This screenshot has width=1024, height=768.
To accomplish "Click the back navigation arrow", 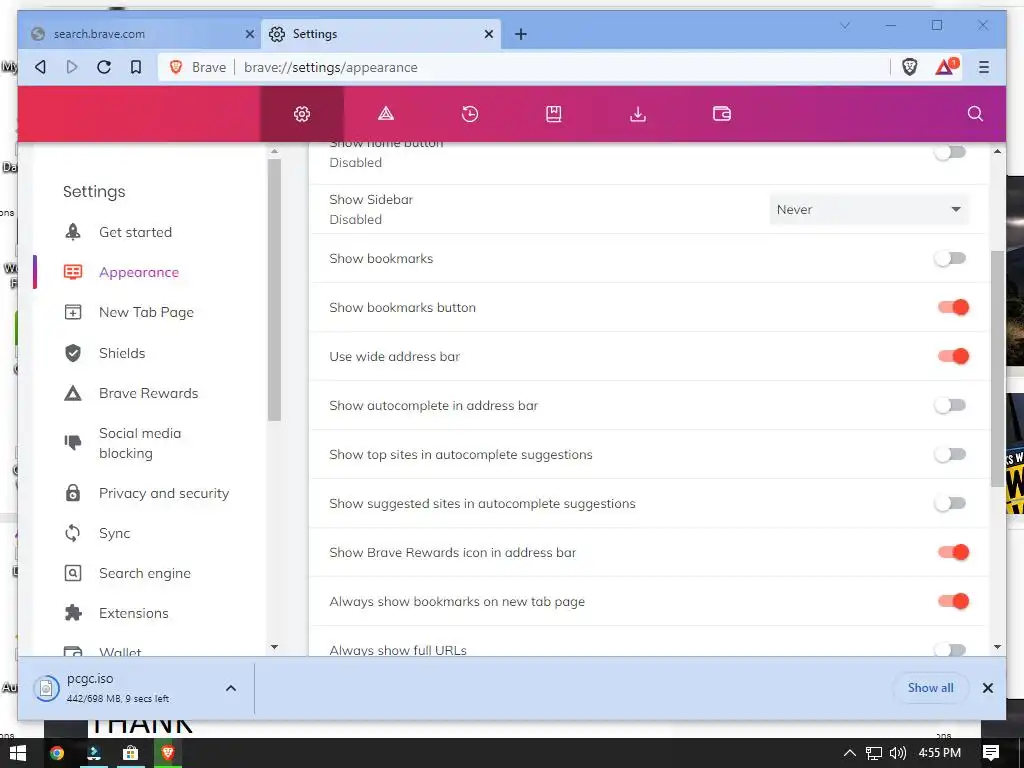I will [x=40, y=67].
